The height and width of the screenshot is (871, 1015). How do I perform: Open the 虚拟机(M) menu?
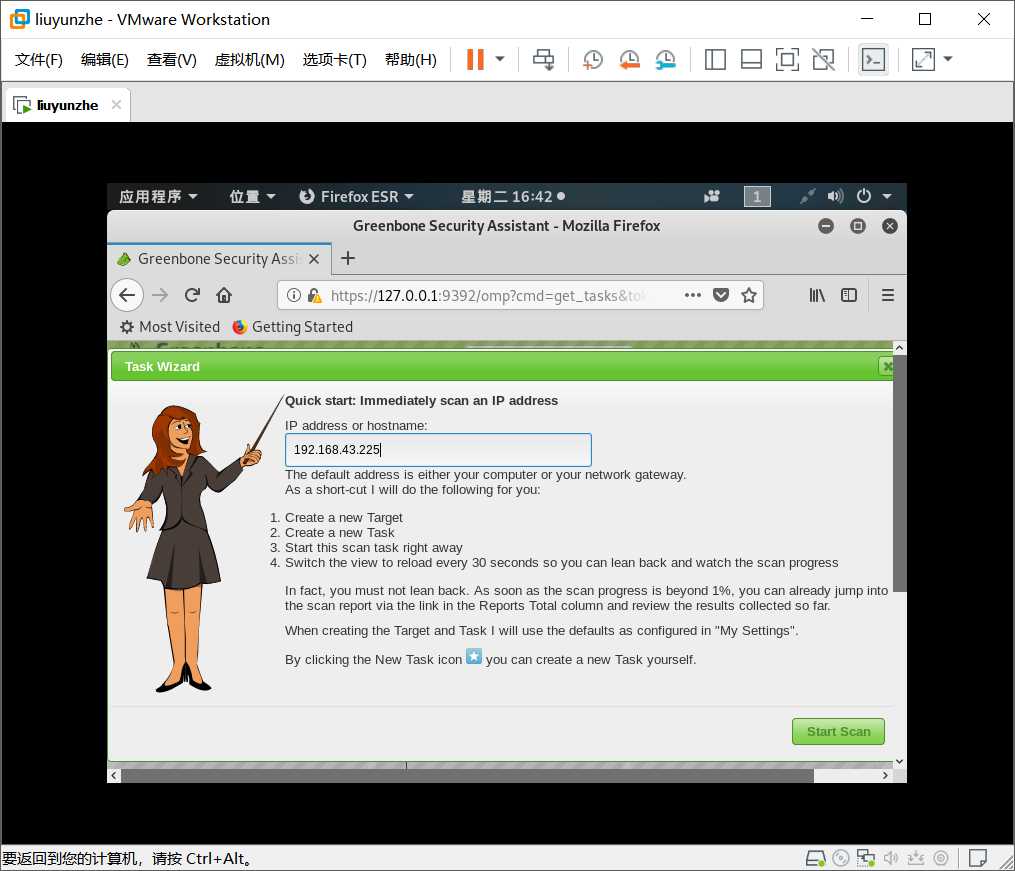pyautogui.click(x=249, y=60)
